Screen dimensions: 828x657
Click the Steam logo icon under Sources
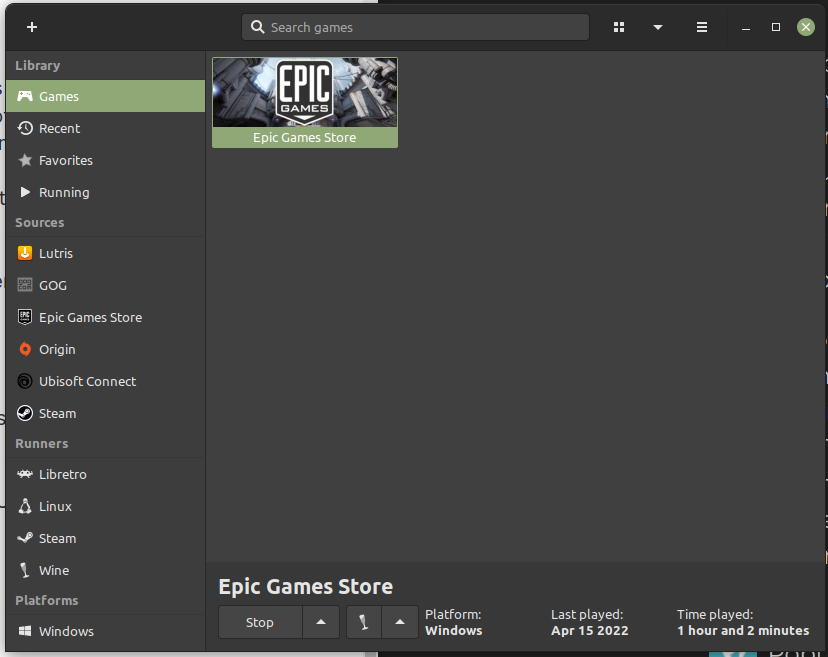25,413
